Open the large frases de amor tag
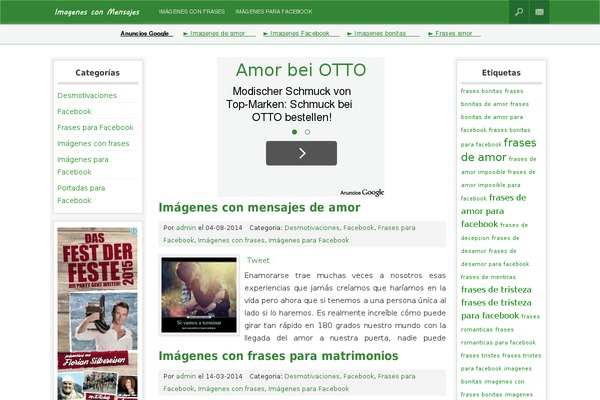 coord(499,150)
